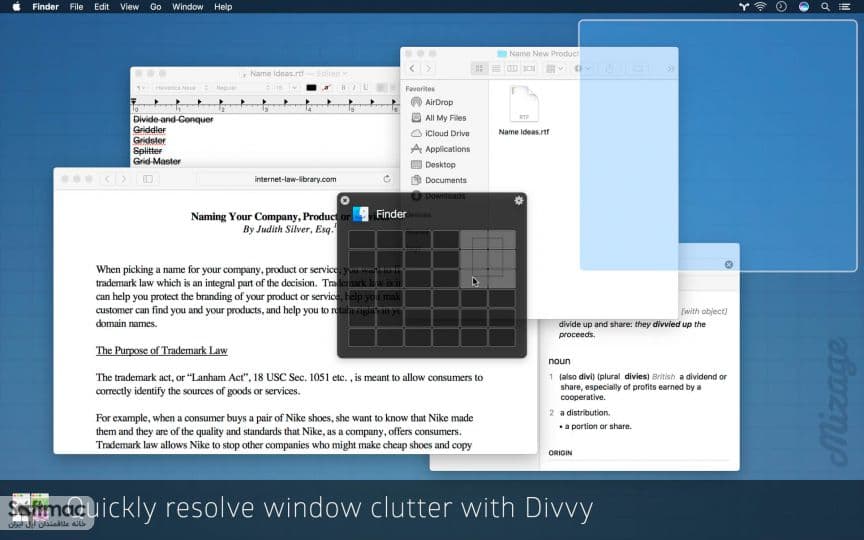Open the TextEdit typeface style dropdown

point(242,88)
